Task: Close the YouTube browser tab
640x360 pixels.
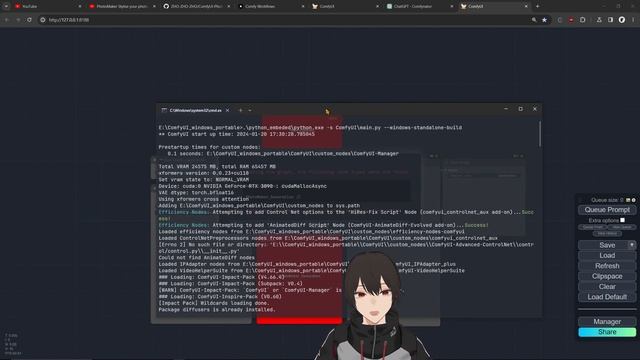Action: 80,7
